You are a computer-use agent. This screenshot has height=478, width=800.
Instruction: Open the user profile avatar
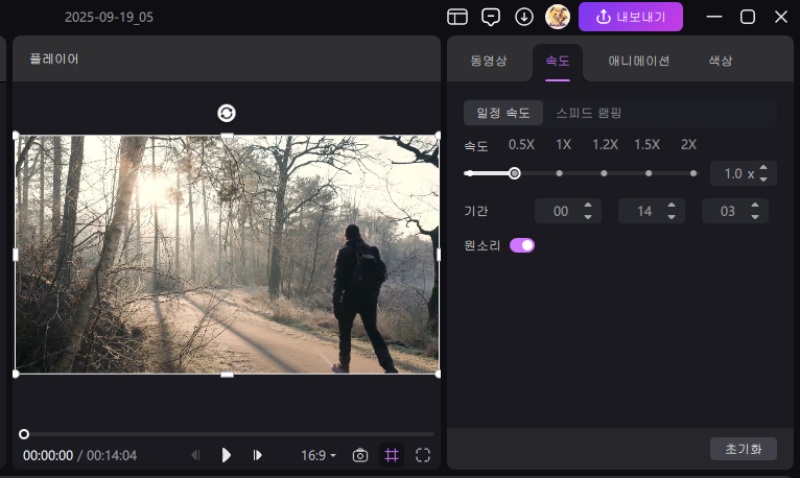(x=557, y=17)
